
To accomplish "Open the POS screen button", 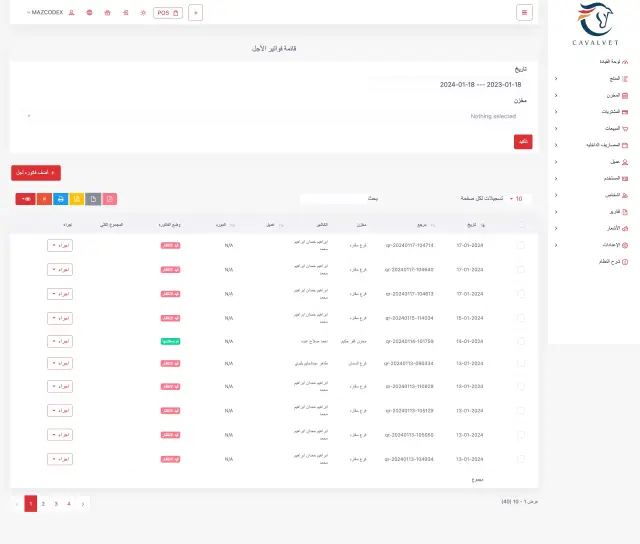I will (x=168, y=13).
